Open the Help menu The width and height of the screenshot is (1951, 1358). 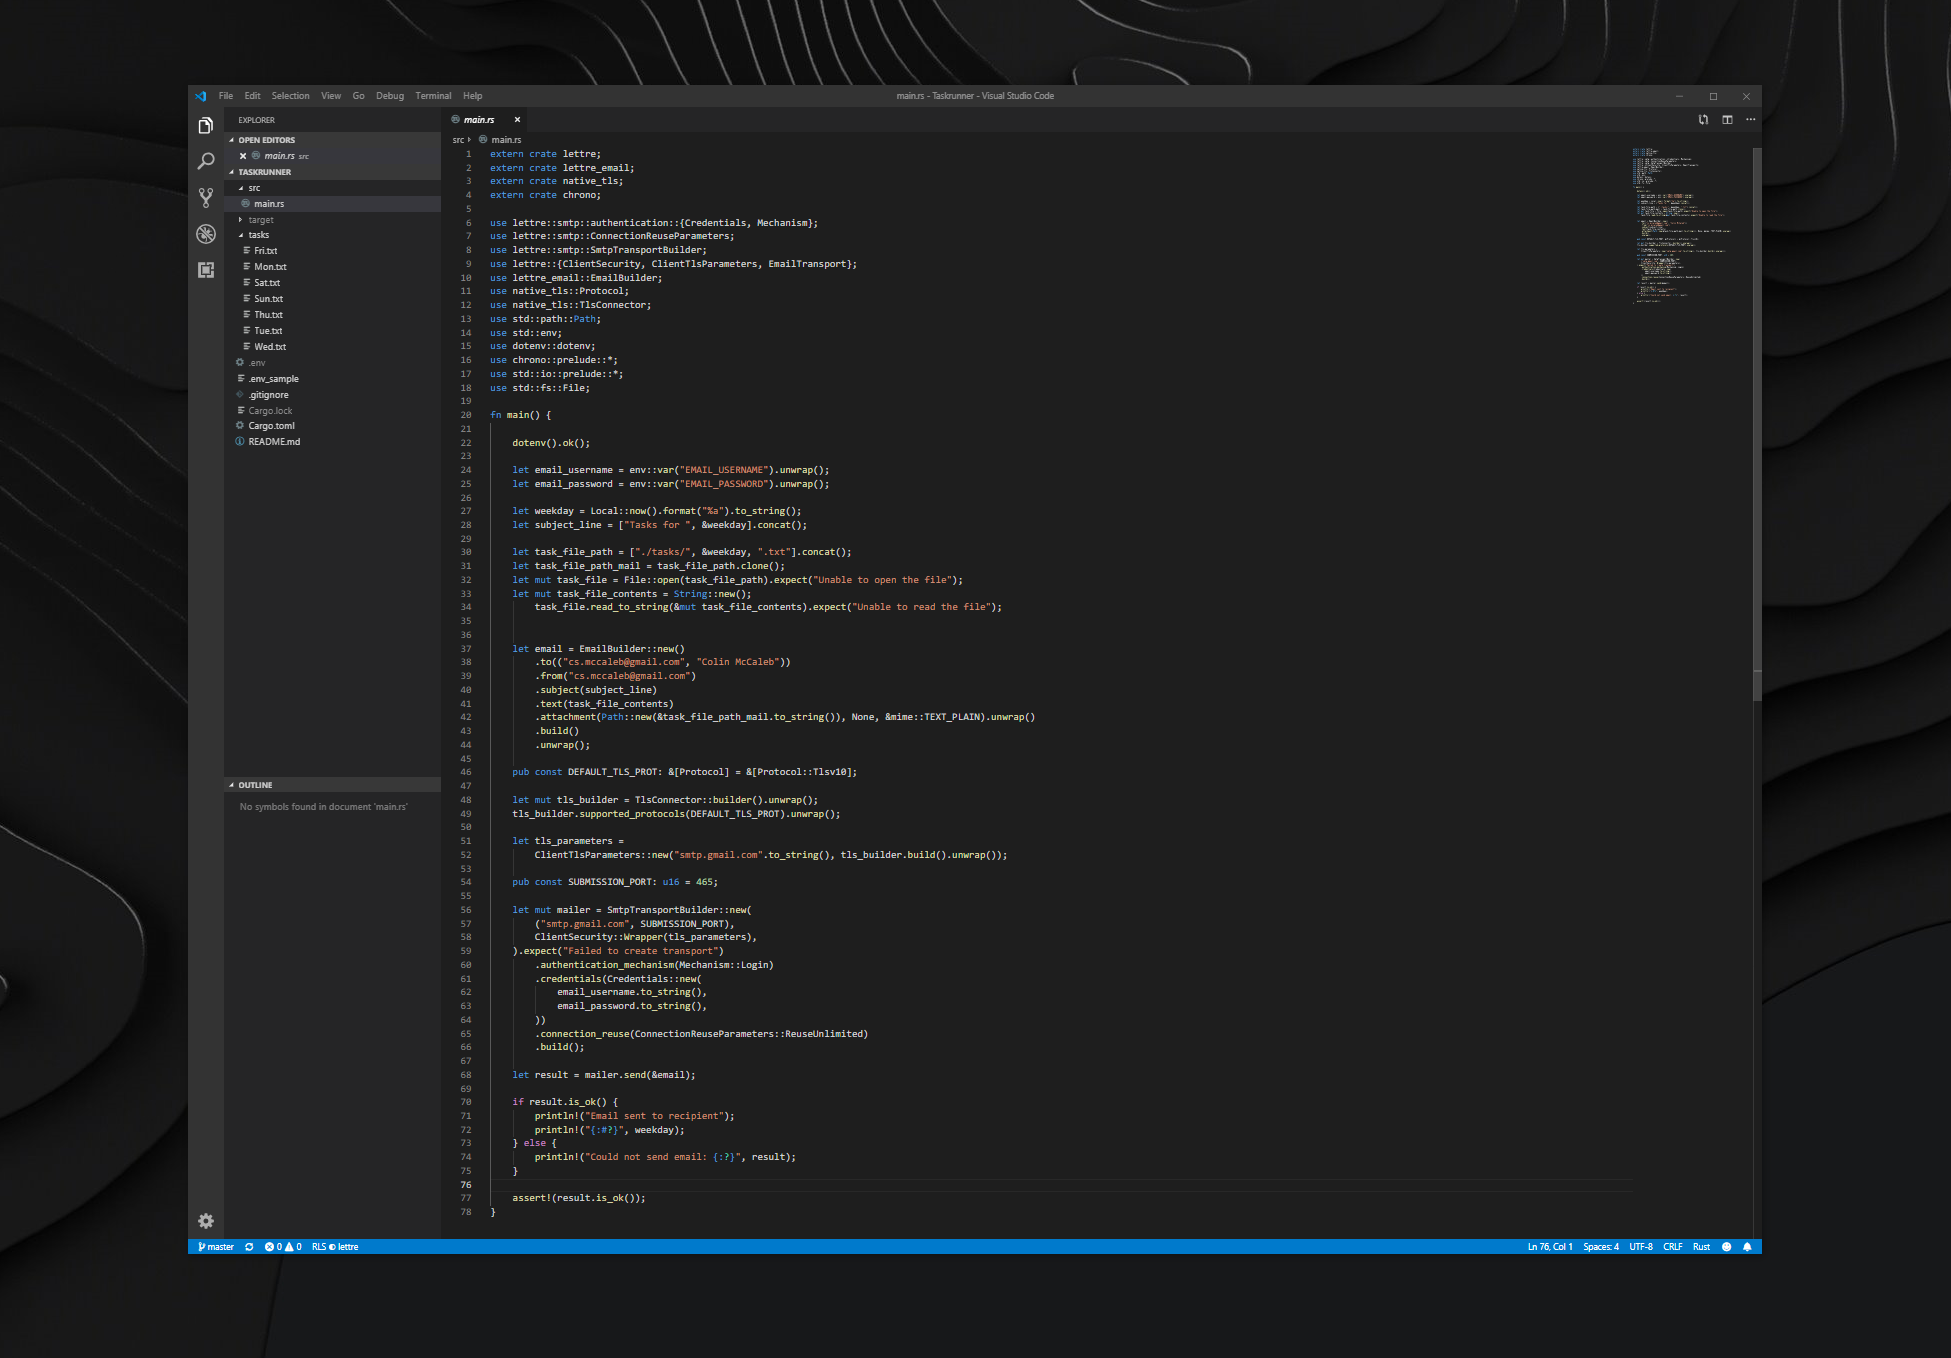point(473,96)
